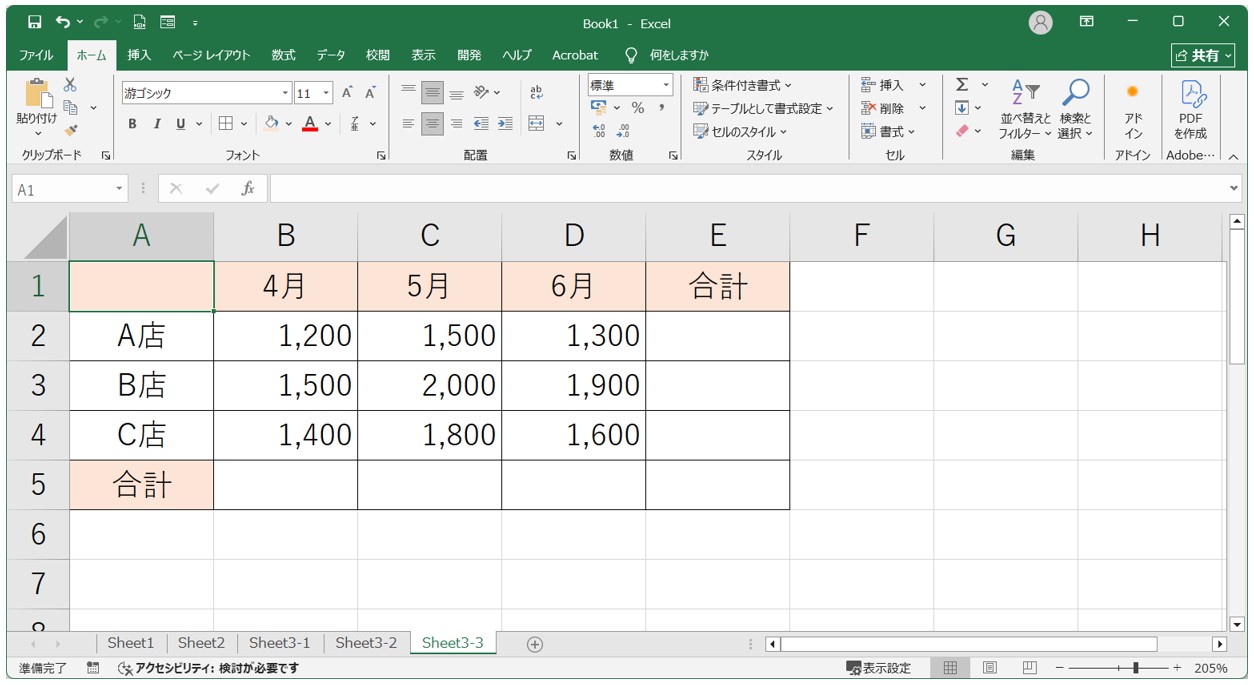
Task: Click Increase Decimal icon
Action: click(x=599, y=131)
